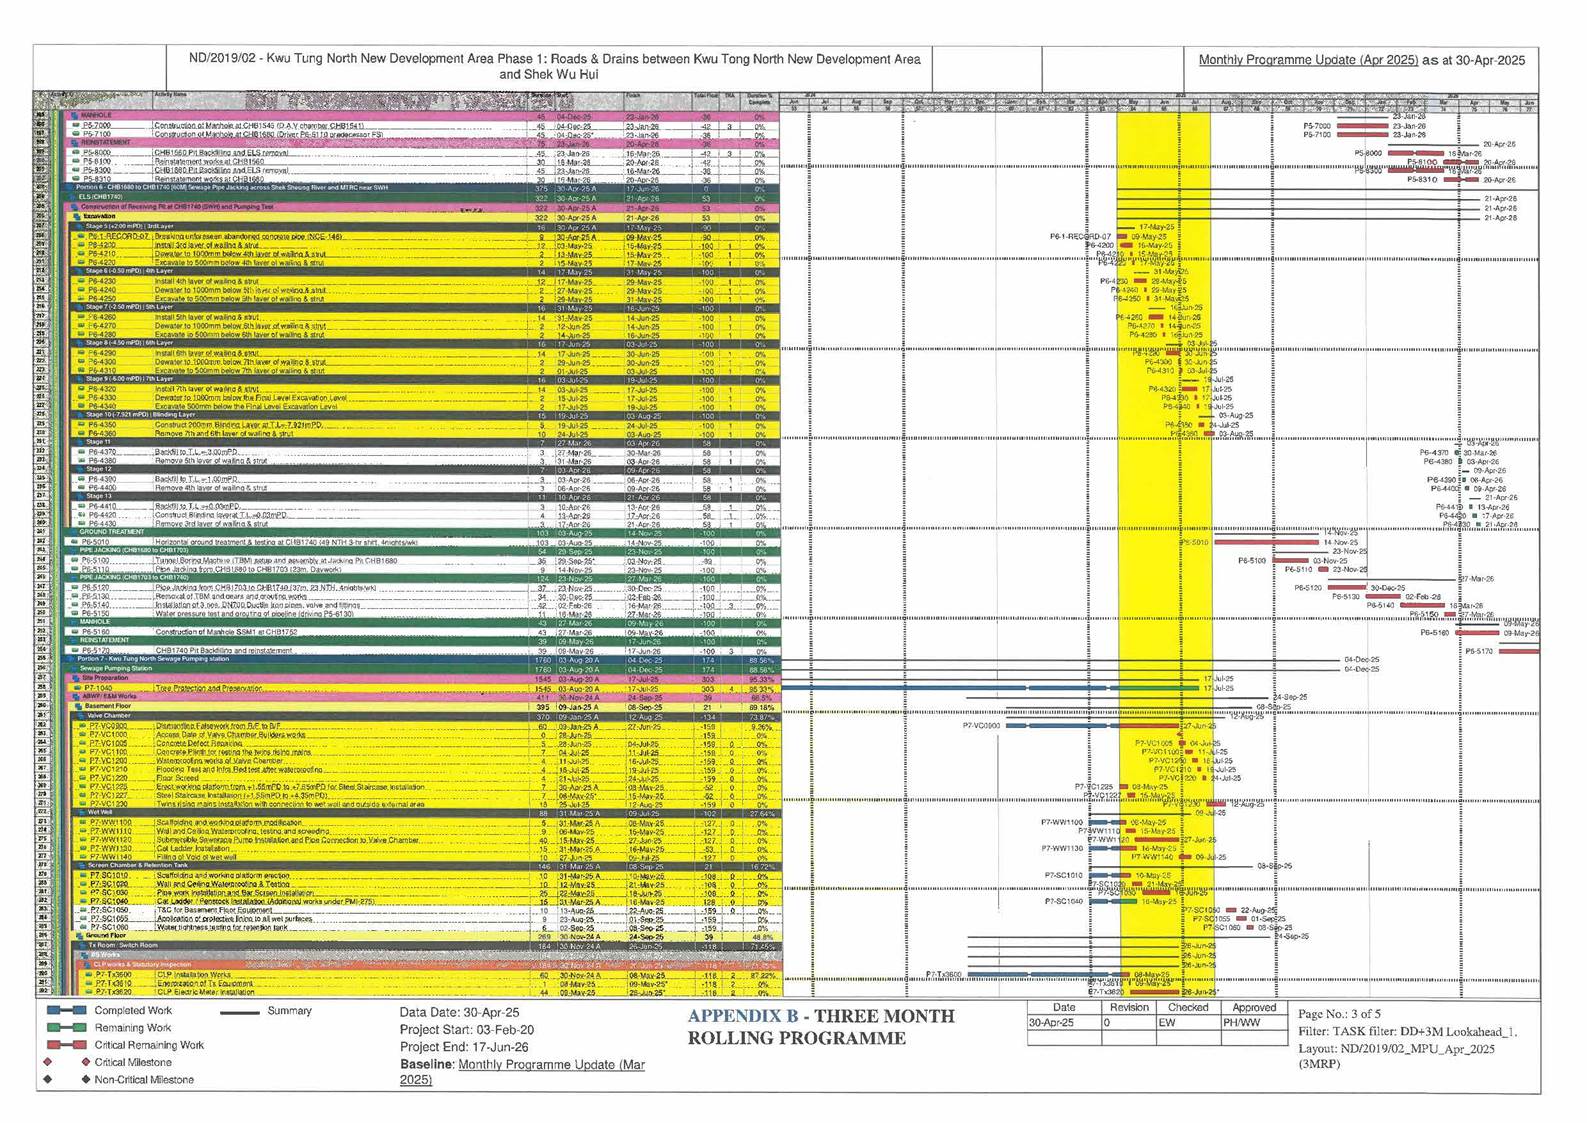Screen dimensions: 1587x1123
Task: Click Monthly Programme Update (Apr 2025) header text
Action: 1308,60
